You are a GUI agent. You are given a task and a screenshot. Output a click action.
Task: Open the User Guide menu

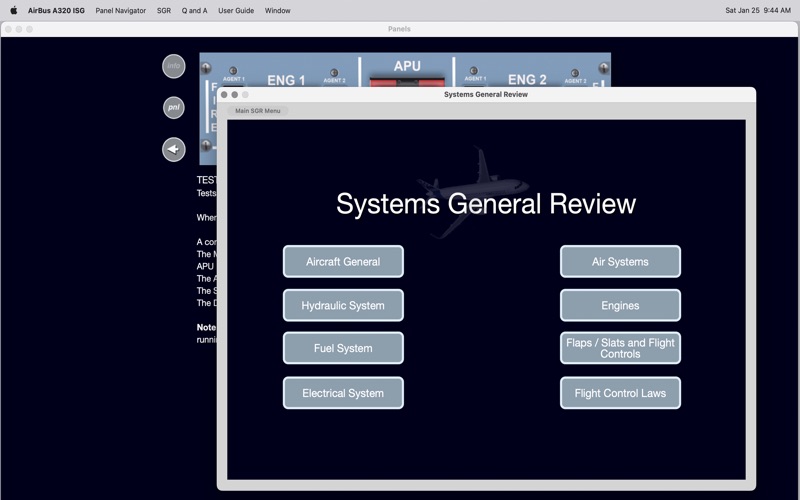(x=236, y=10)
